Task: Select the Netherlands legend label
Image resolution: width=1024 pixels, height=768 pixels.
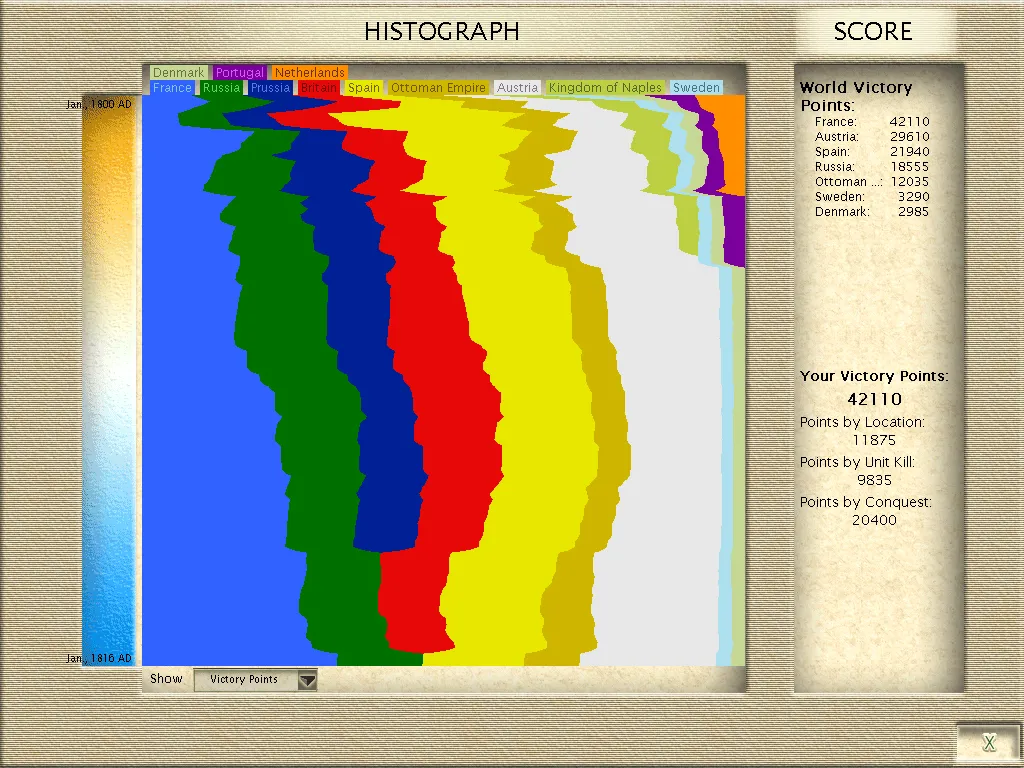Action: tap(310, 72)
